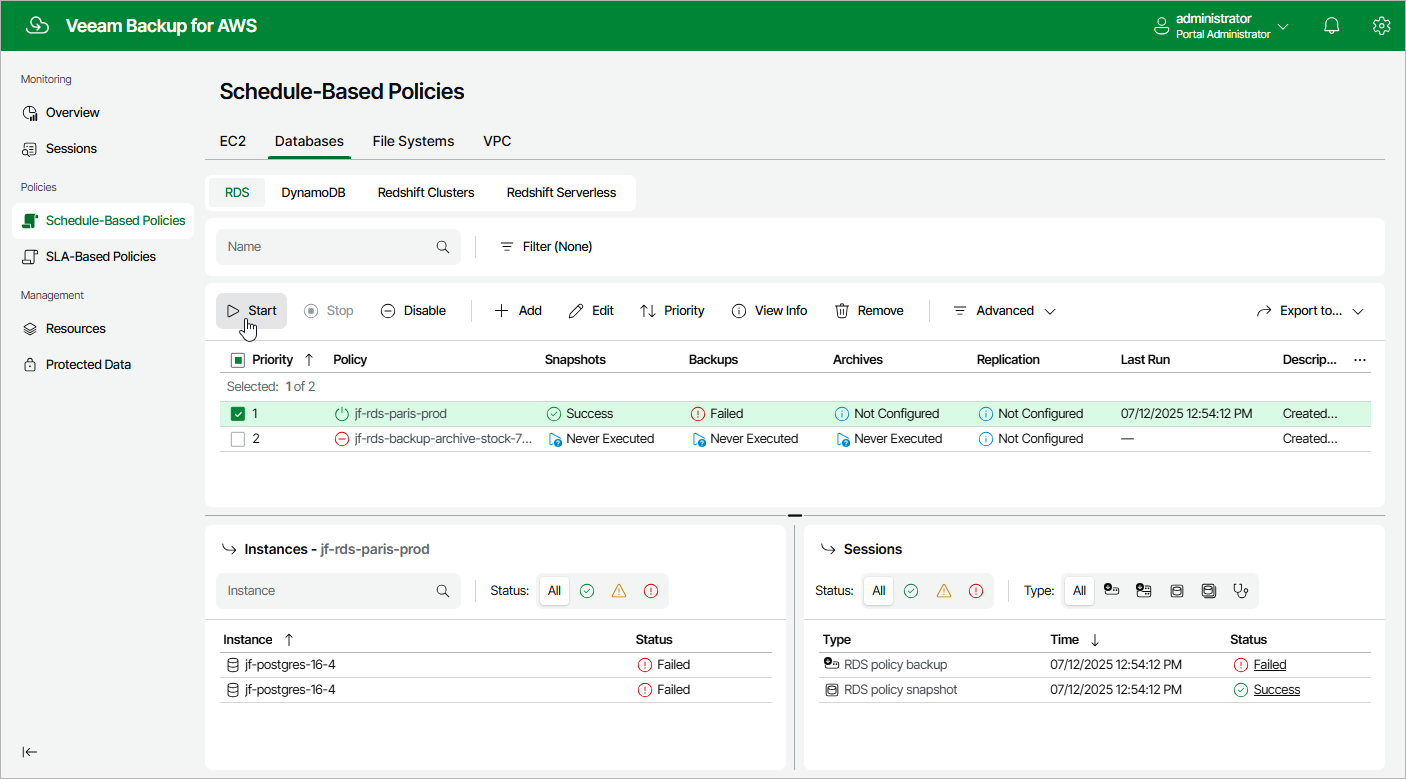The image size is (1406, 779).
Task: Click the Remove trash icon button
Action: 869,311
